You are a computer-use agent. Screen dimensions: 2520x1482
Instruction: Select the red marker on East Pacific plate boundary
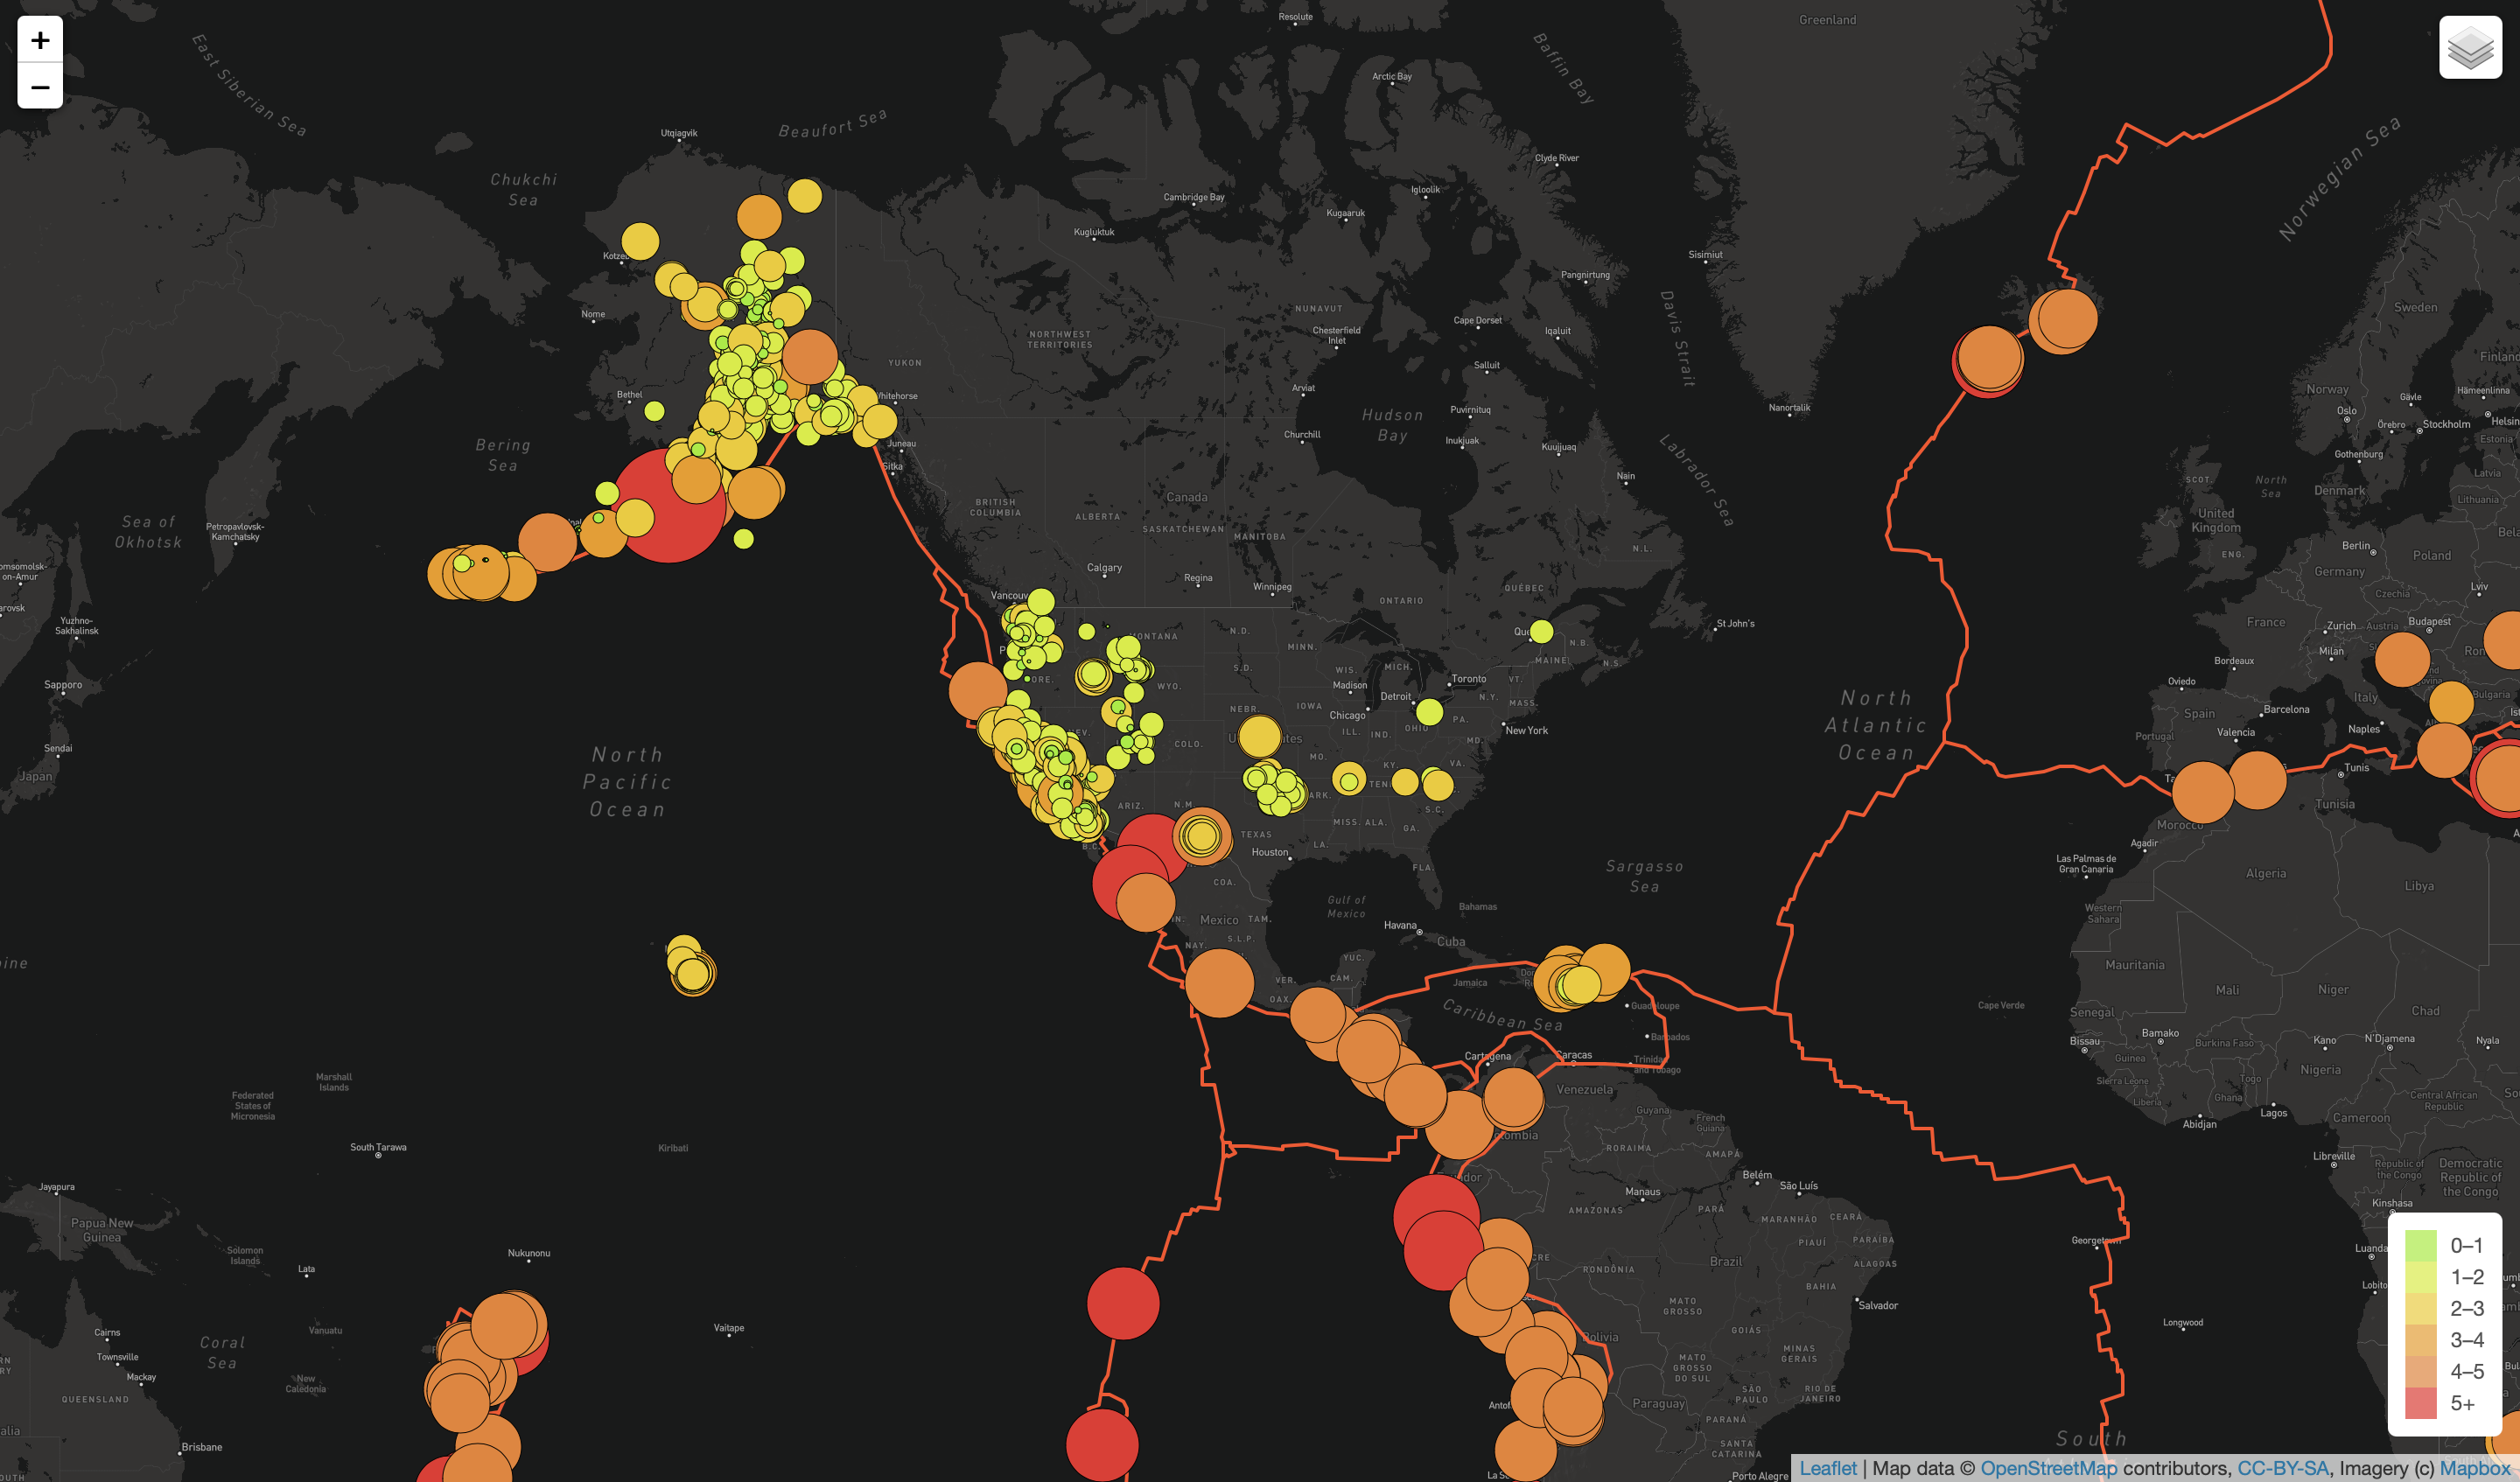click(1122, 1303)
